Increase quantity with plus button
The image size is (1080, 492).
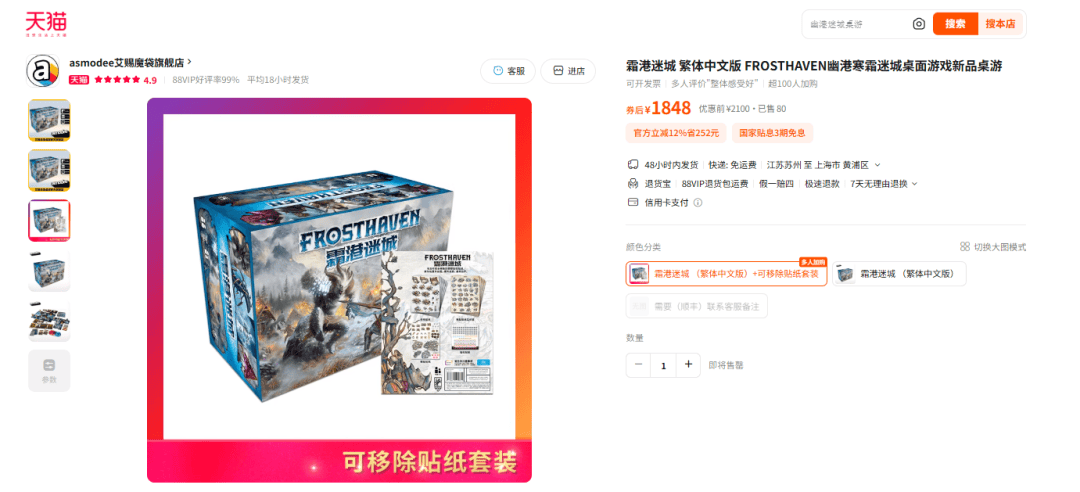coord(688,365)
